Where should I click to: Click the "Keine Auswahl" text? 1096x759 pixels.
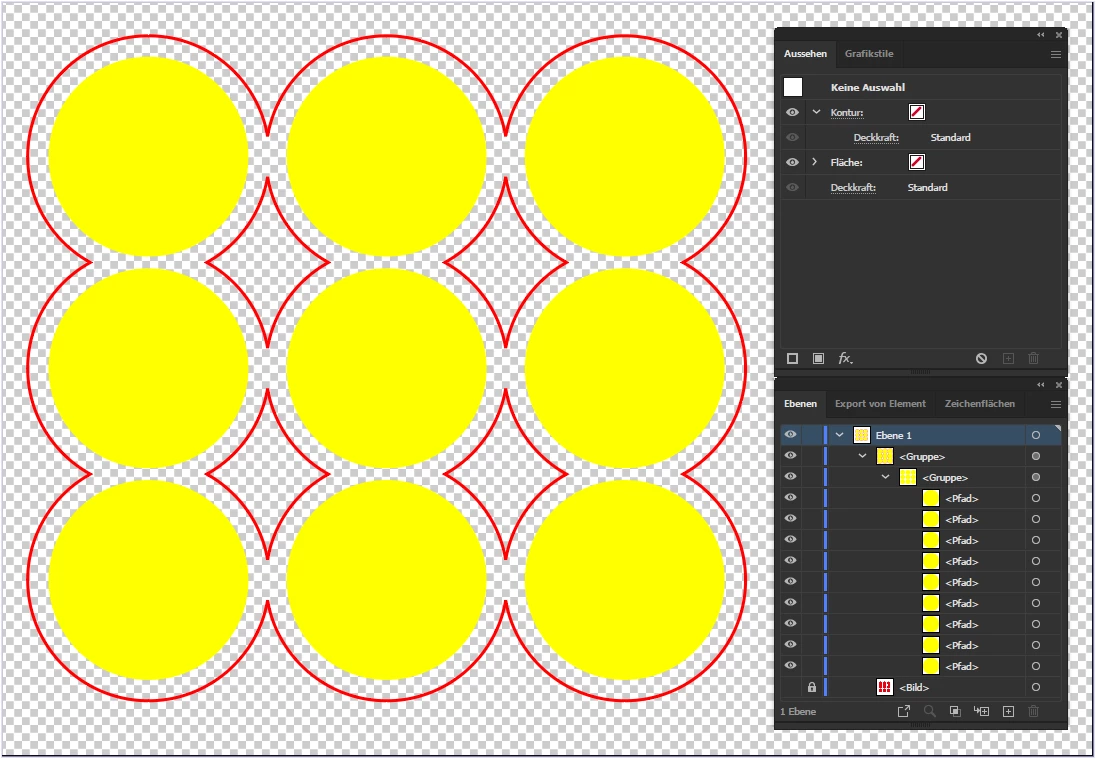[867, 88]
